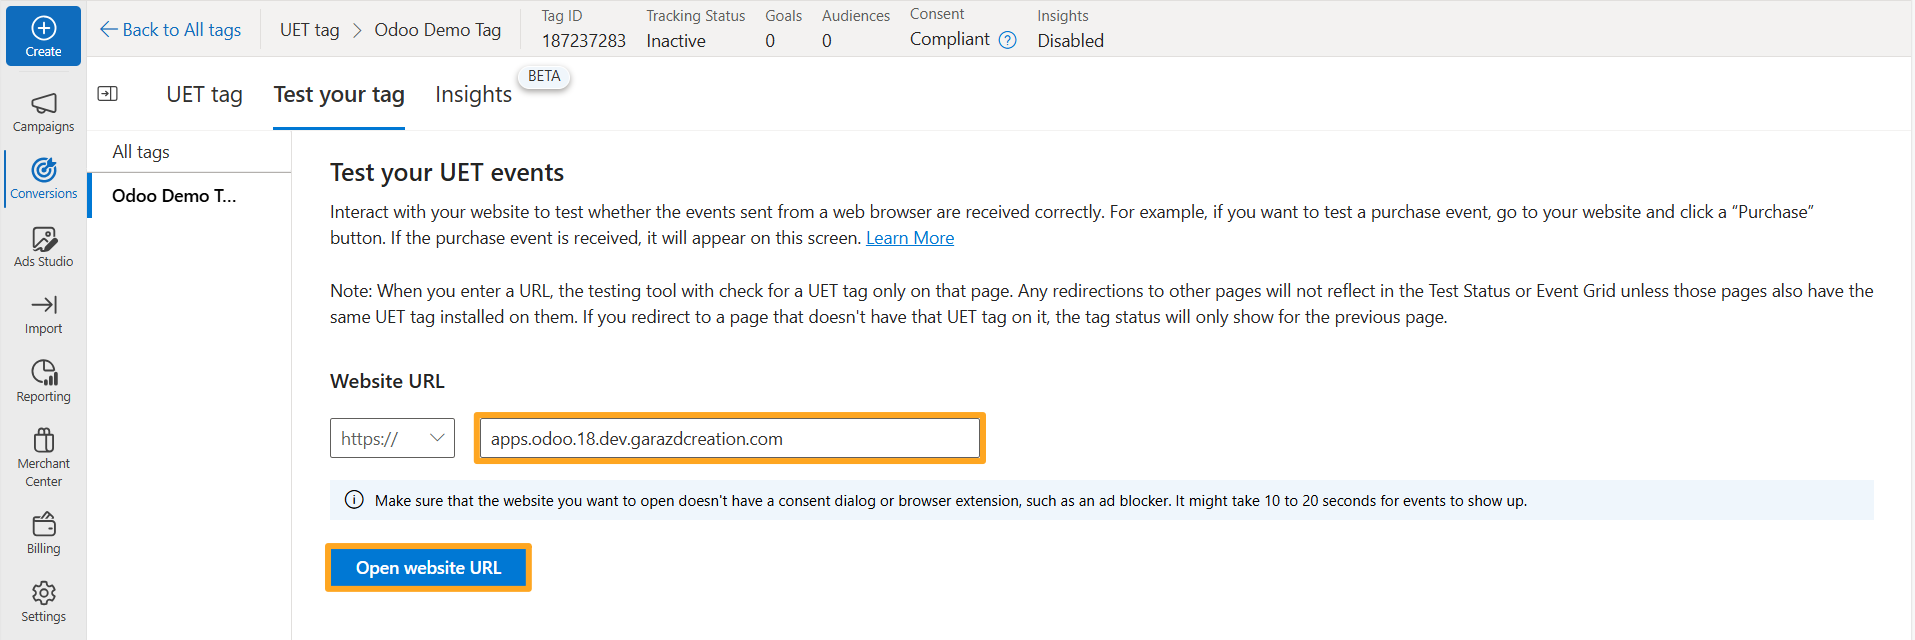Switch to the Insights tab
This screenshot has height=640, width=1915.
pyautogui.click(x=473, y=95)
